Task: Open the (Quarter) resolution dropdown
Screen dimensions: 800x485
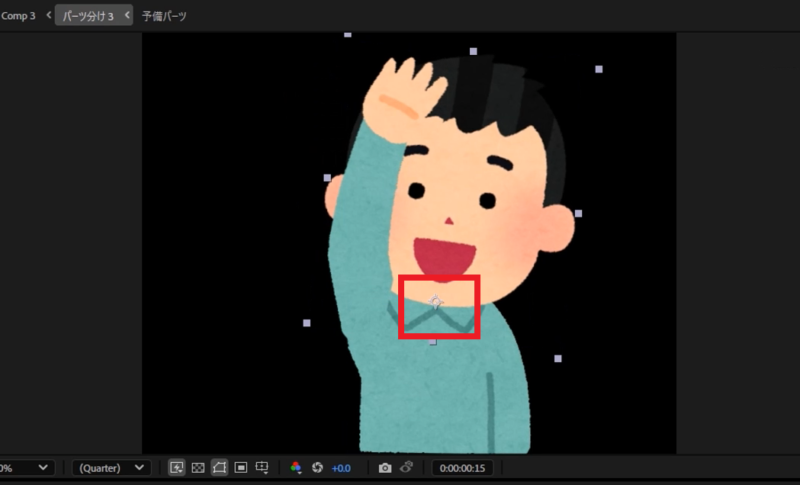Action: coord(111,468)
